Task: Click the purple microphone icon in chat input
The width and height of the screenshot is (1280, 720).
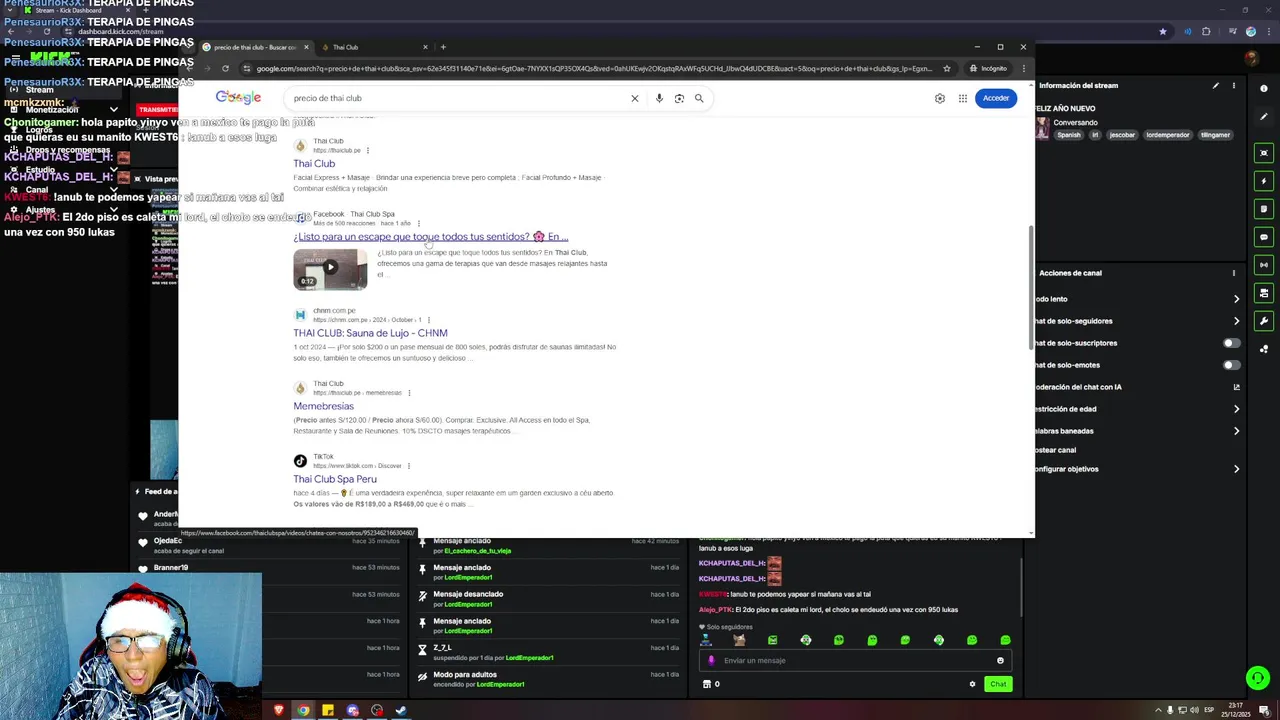Action: pos(712,660)
